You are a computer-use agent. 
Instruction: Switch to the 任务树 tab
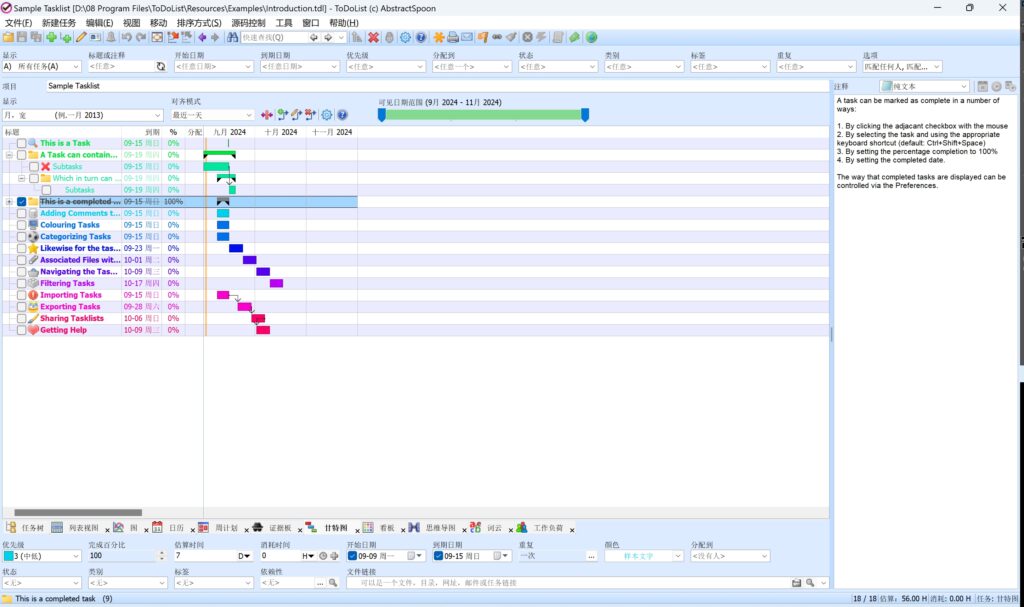[x=25, y=528]
